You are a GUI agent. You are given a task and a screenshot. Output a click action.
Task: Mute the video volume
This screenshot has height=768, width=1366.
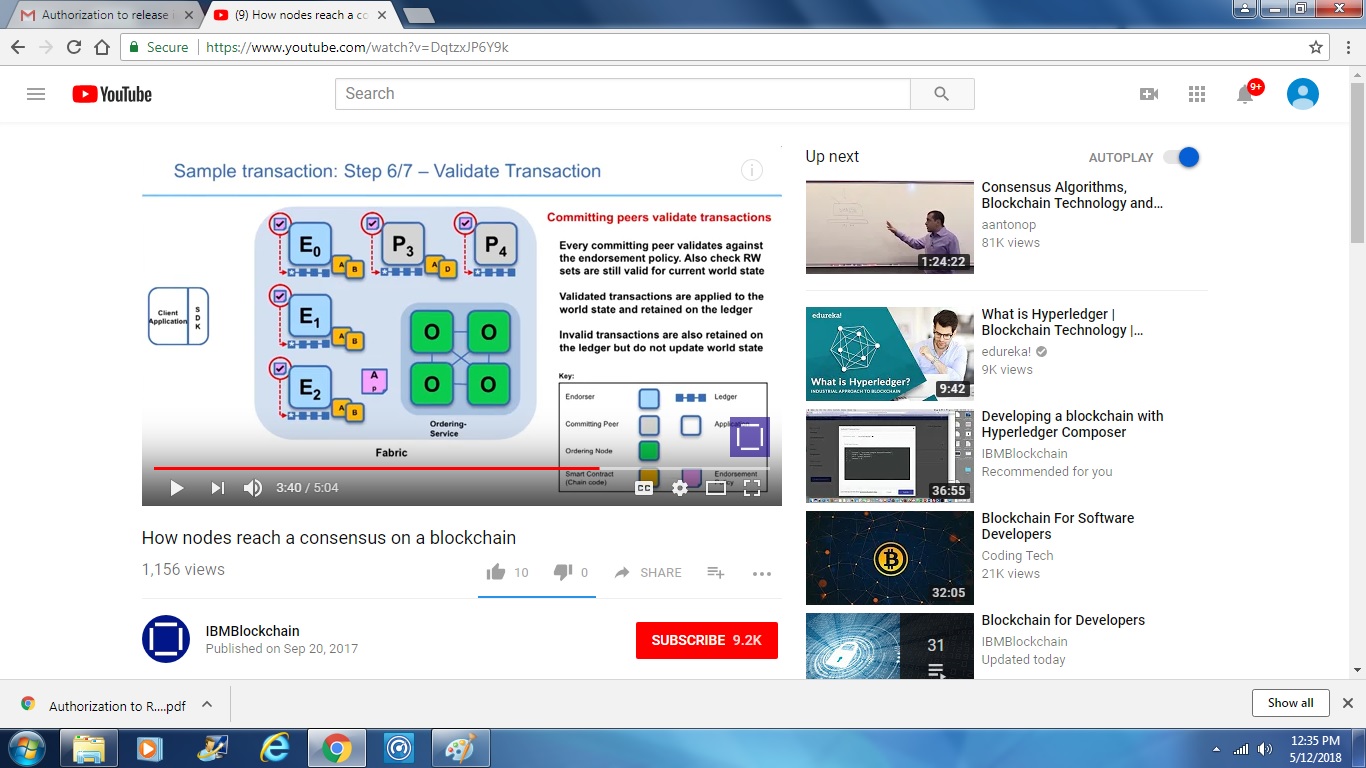tap(253, 488)
